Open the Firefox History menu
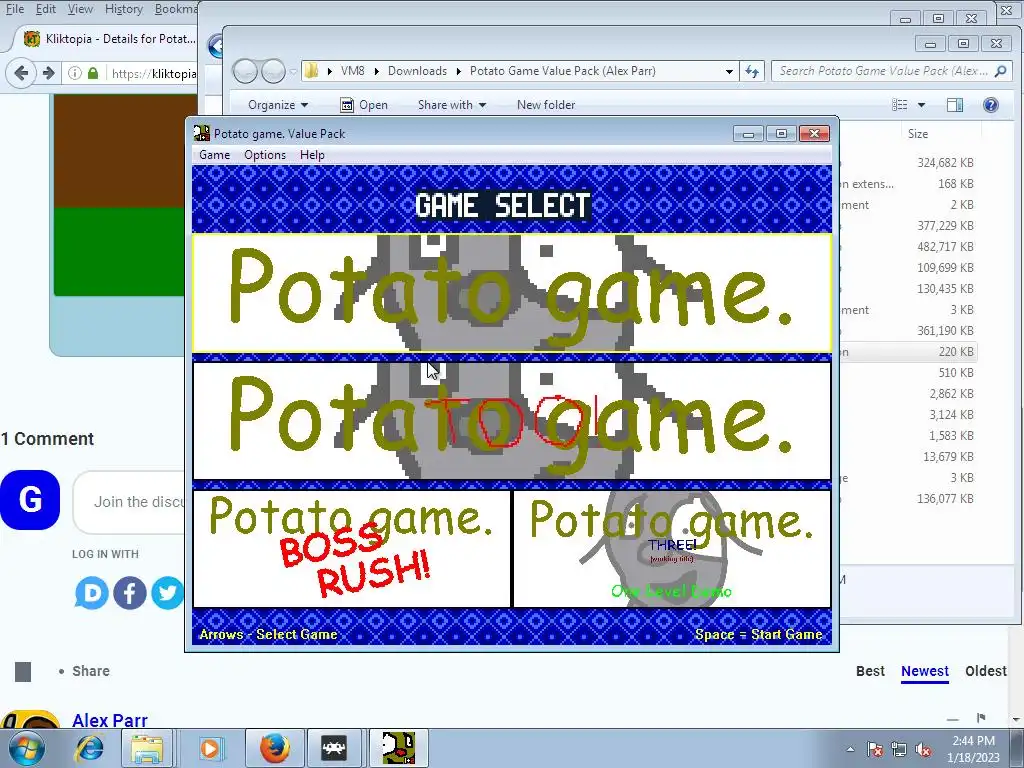The image size is (1024, 768). [123, 9]
